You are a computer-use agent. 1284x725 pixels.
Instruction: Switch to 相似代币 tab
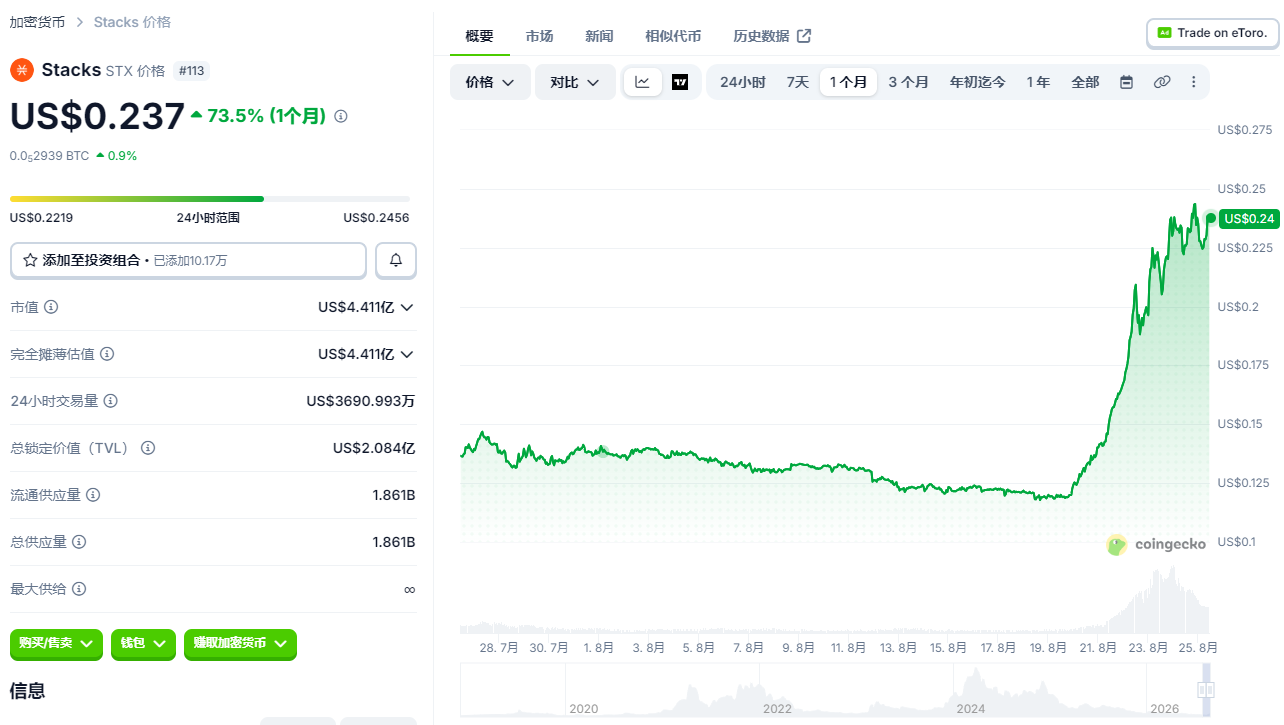click(673, 36)
